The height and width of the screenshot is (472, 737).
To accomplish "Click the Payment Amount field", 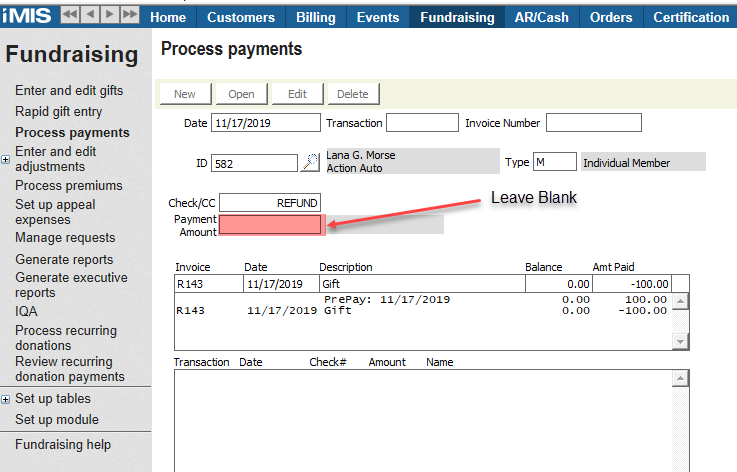I will click(270, 225).
